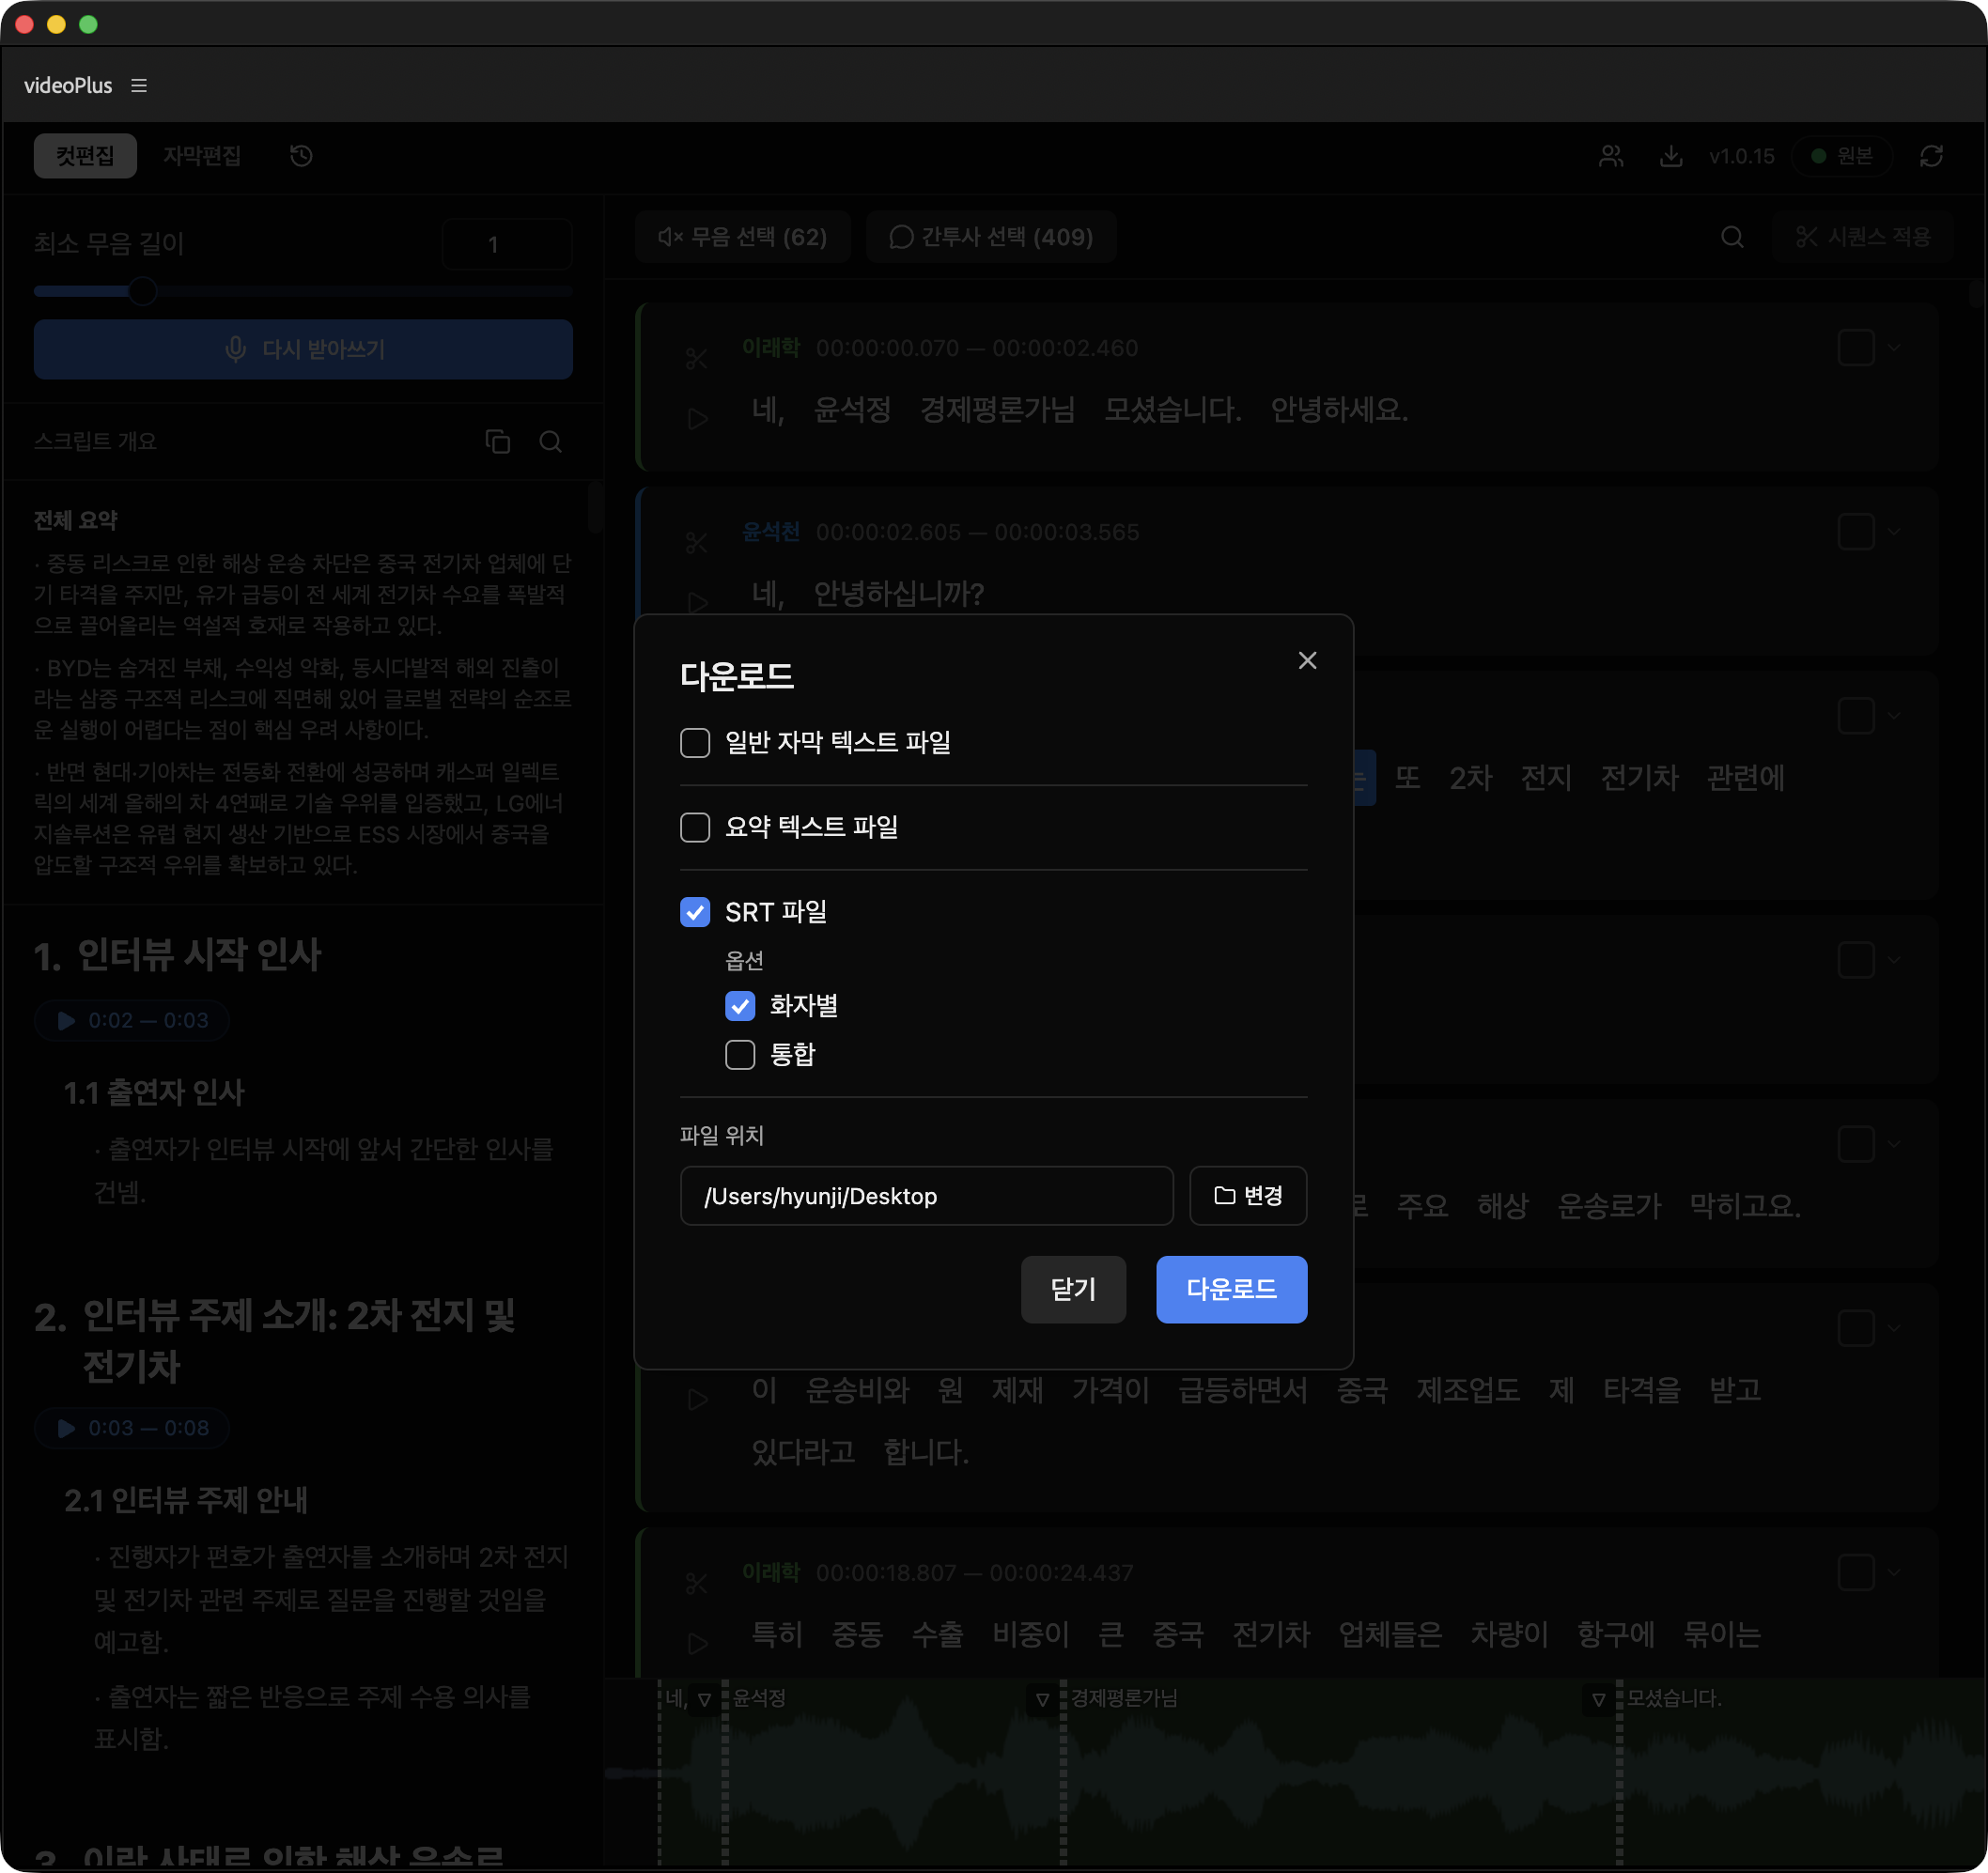The image size is (1988, 1873).
Task: Click heading 1. 인터뷰 시작 인사
Action: click(x=177, y=955)
